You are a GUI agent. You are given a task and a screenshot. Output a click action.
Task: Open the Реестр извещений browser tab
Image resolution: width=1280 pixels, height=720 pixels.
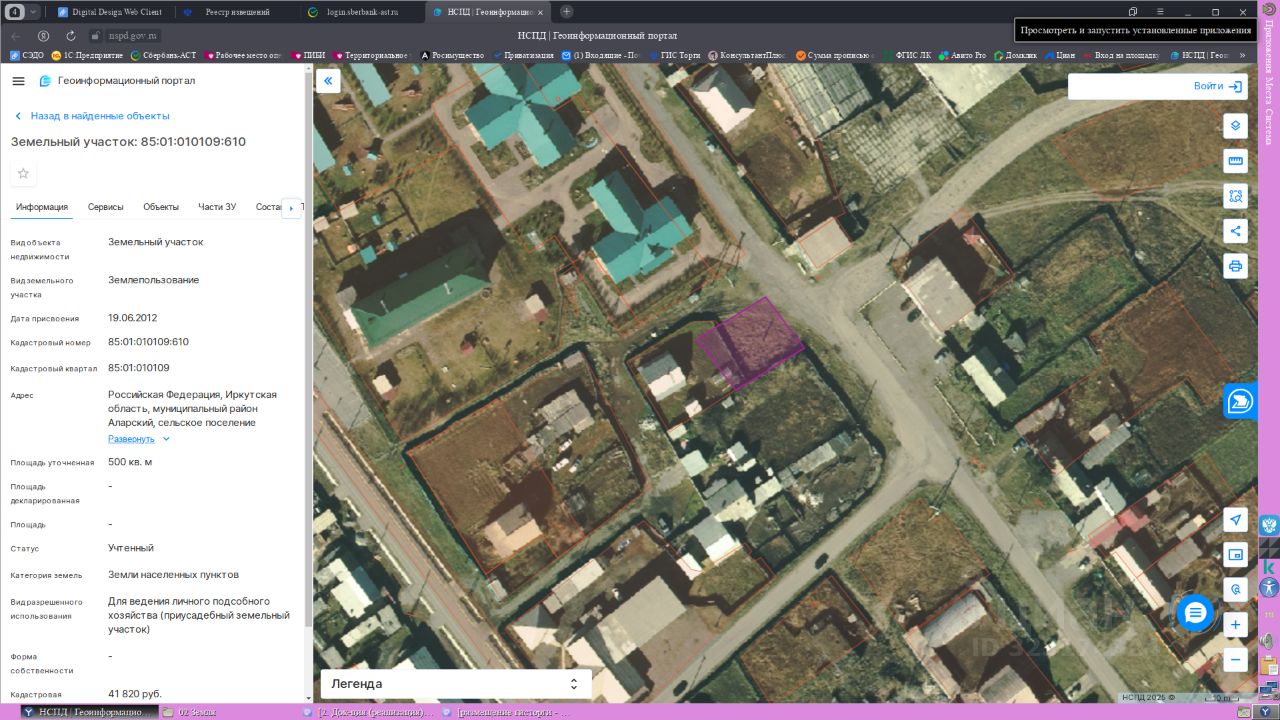[x=237, y=11]
